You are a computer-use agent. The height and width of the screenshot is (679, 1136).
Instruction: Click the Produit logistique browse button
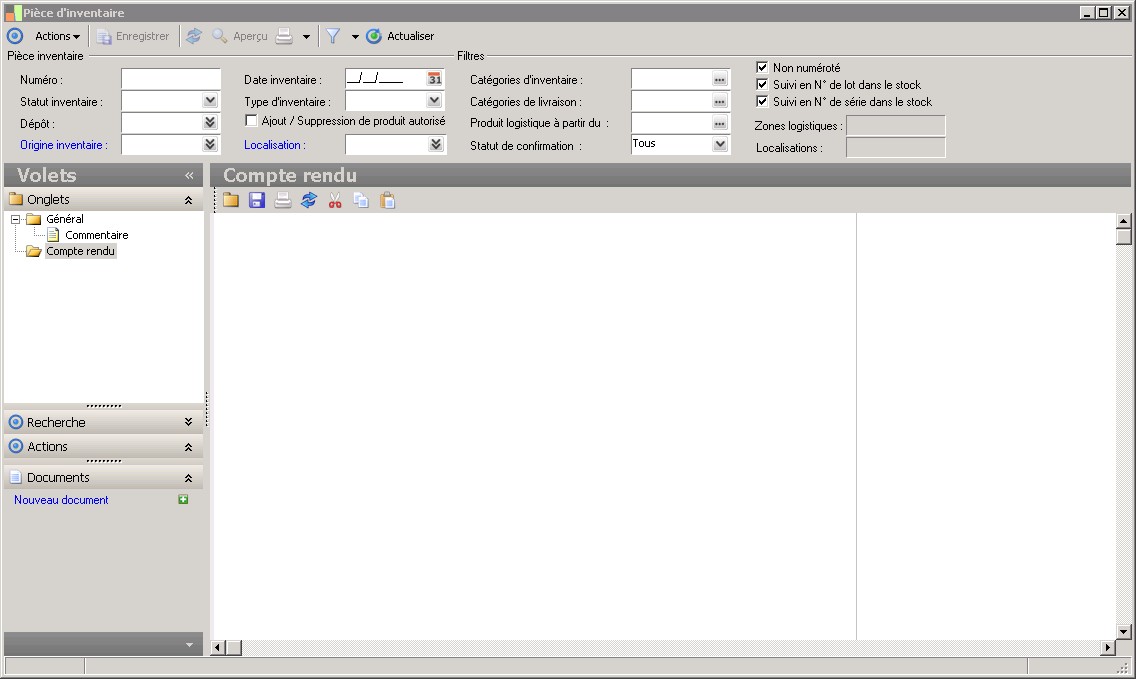[x=719, y=123]
